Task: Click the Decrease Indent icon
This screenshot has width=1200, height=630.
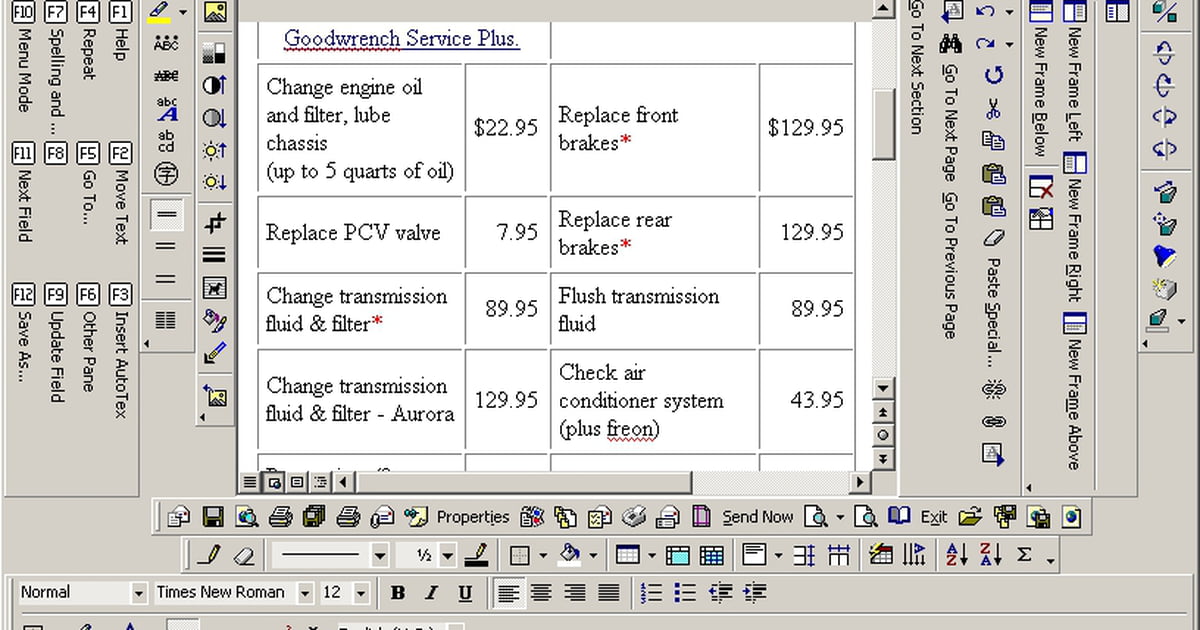Action: pos(720,593)
